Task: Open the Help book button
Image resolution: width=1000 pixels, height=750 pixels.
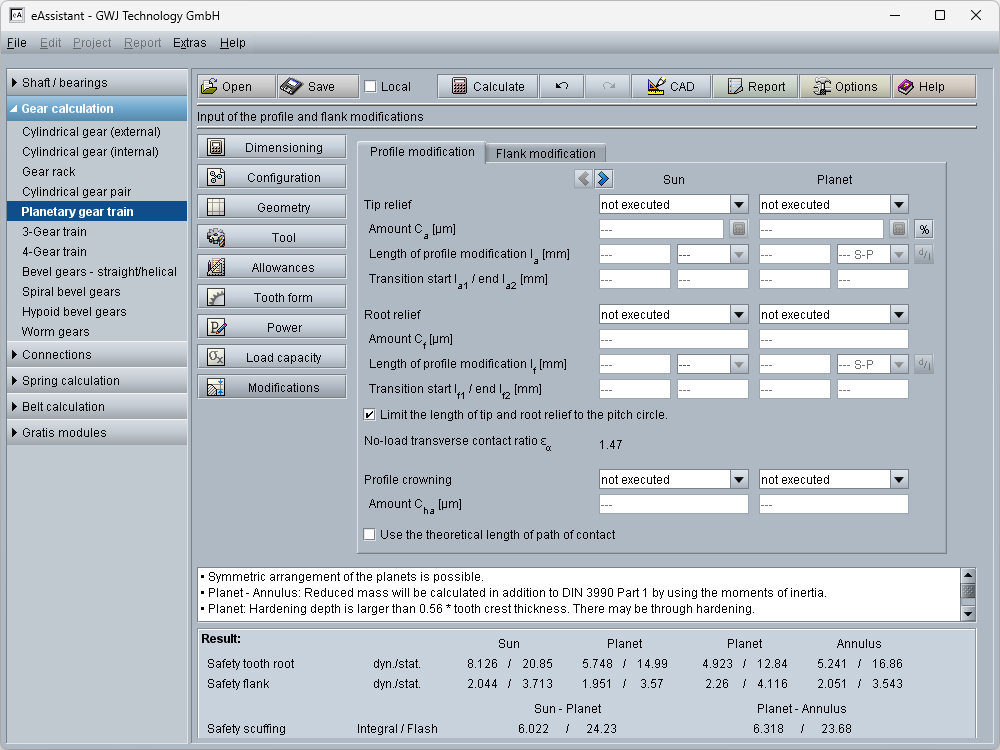Action: [x=934, y=87]
